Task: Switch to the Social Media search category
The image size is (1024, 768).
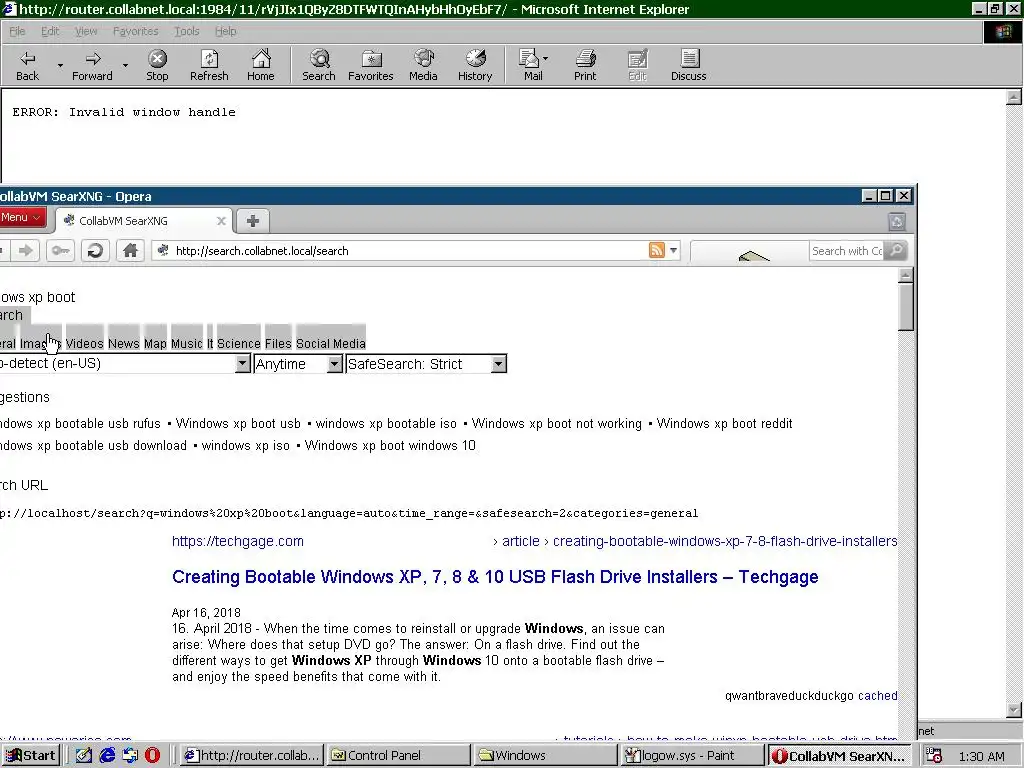Action: [x=330, y=344]
